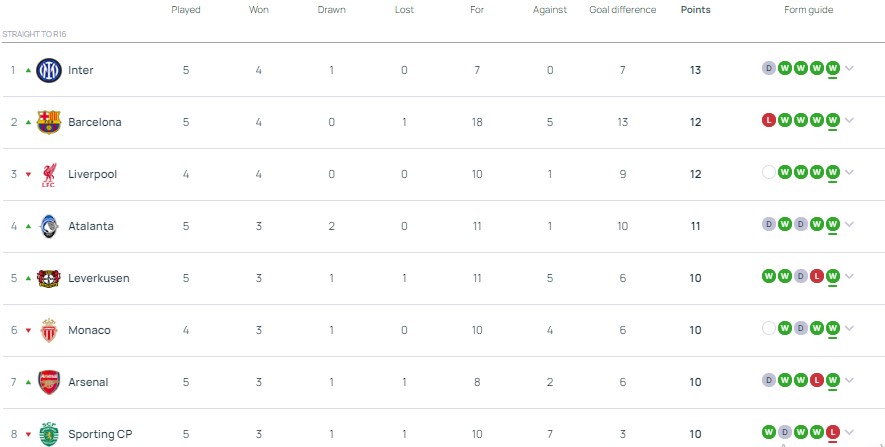Click the Liverpool club crest
The height and width of the screenshot is (447, 885).
48,174
